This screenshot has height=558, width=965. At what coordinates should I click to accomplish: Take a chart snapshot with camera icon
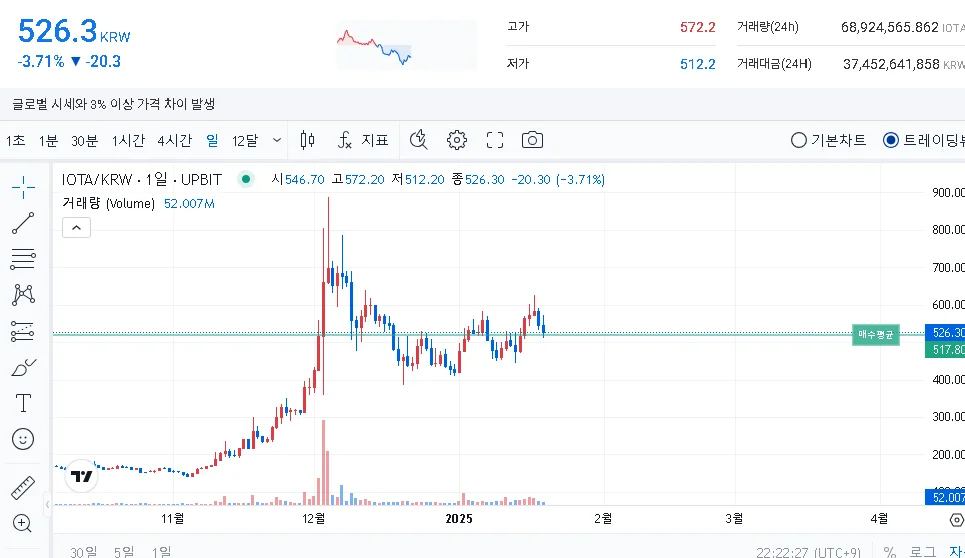pos(532,140)
